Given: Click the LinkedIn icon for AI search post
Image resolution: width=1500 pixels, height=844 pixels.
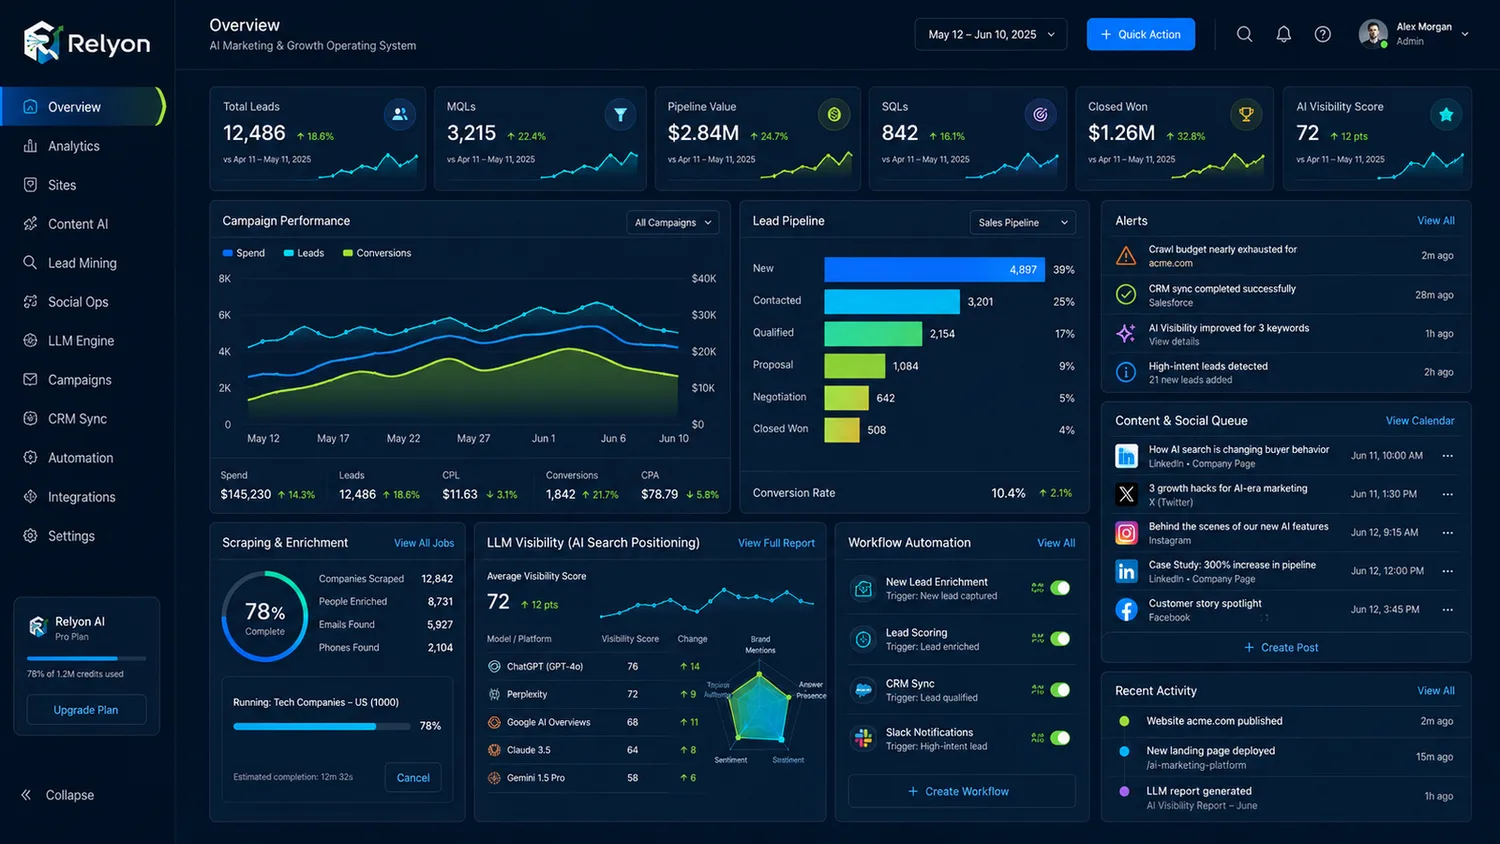Looking at the screenshot, I should (1126, 456).
